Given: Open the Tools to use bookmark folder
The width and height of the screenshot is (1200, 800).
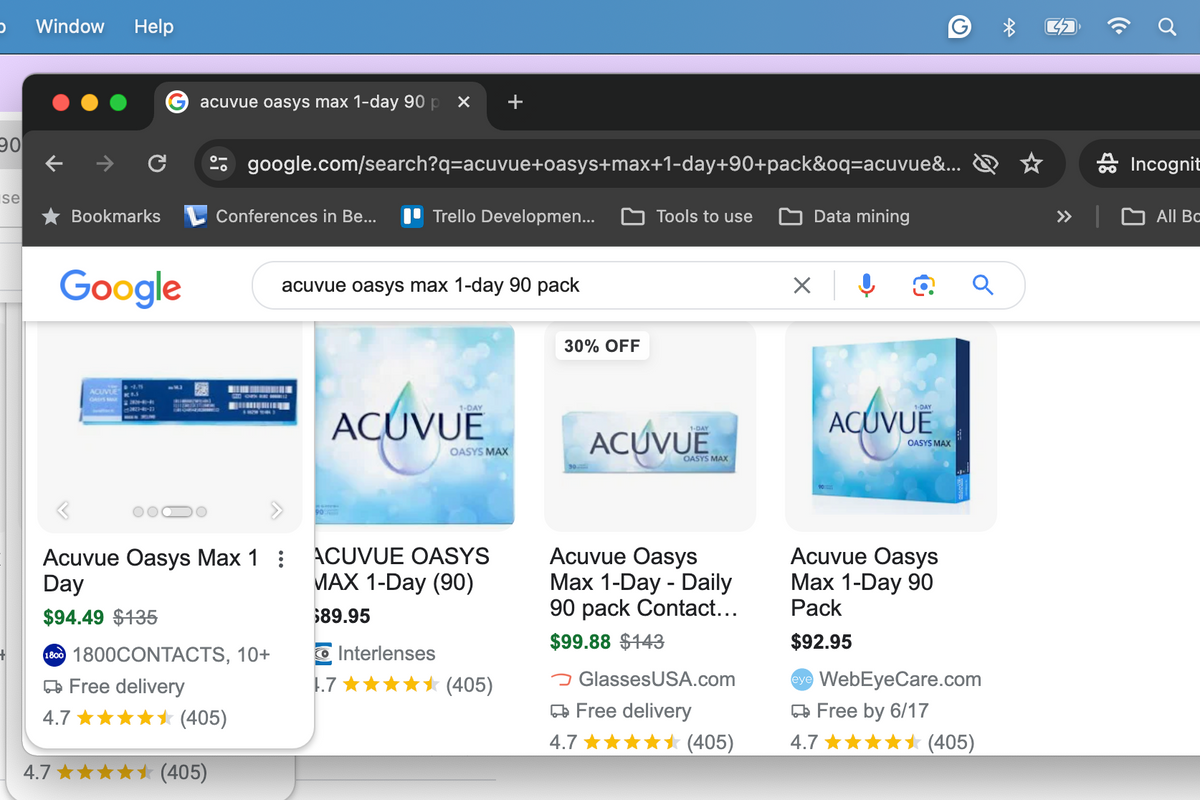Looking at the screenshot, I should [x=687, y=216].
